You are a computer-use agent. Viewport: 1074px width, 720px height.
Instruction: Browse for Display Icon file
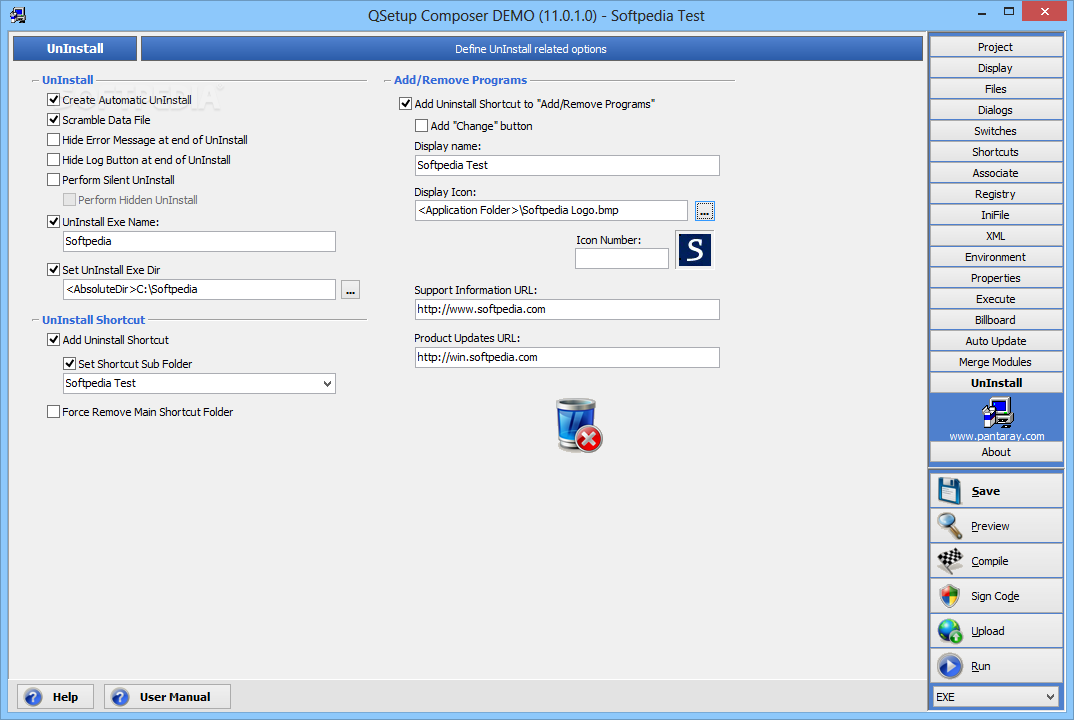tap(704, 211)
